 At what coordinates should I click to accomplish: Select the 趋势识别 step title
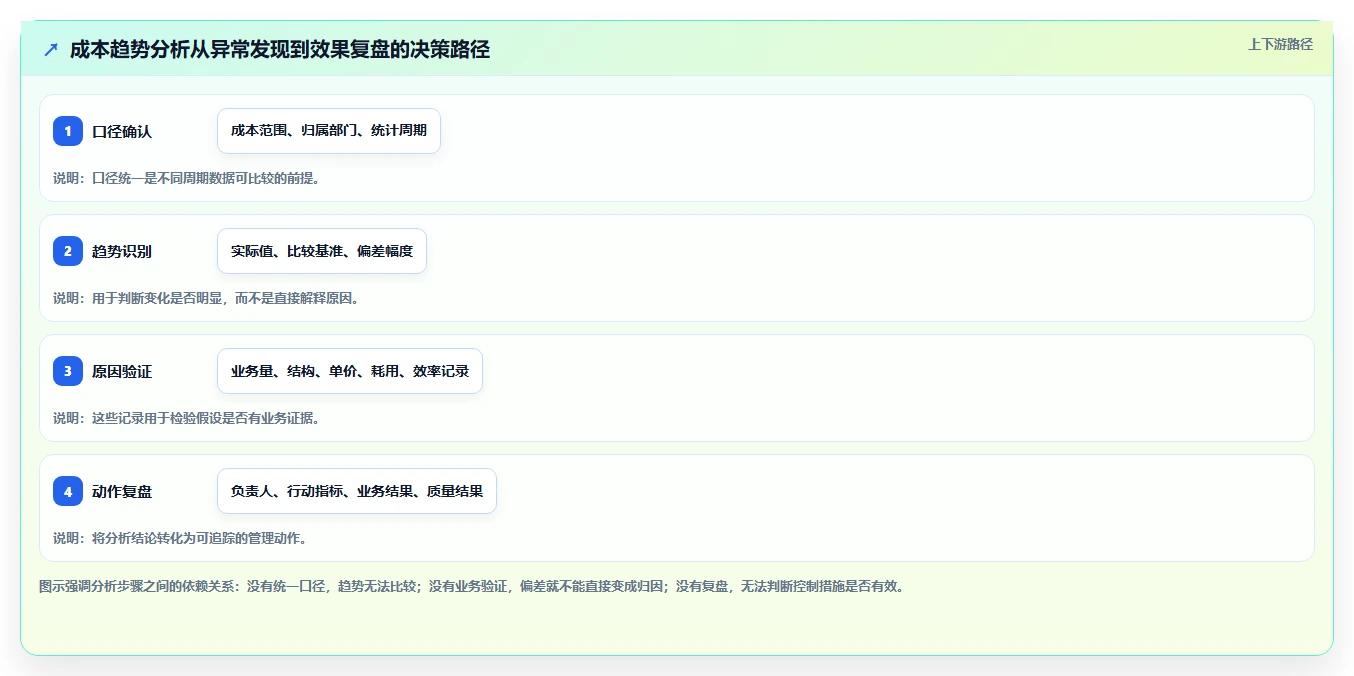[x=122, y=251]
